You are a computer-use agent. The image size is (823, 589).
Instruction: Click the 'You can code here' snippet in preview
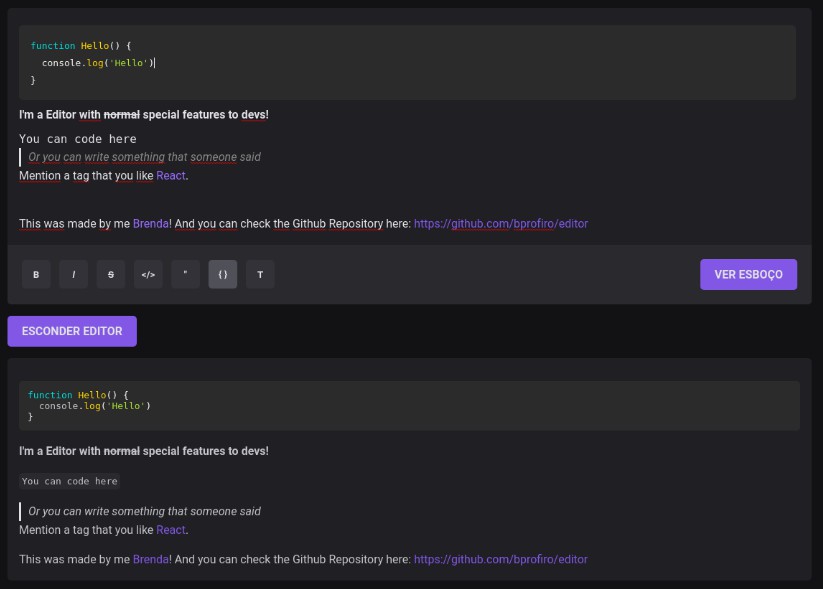point(69,481)
